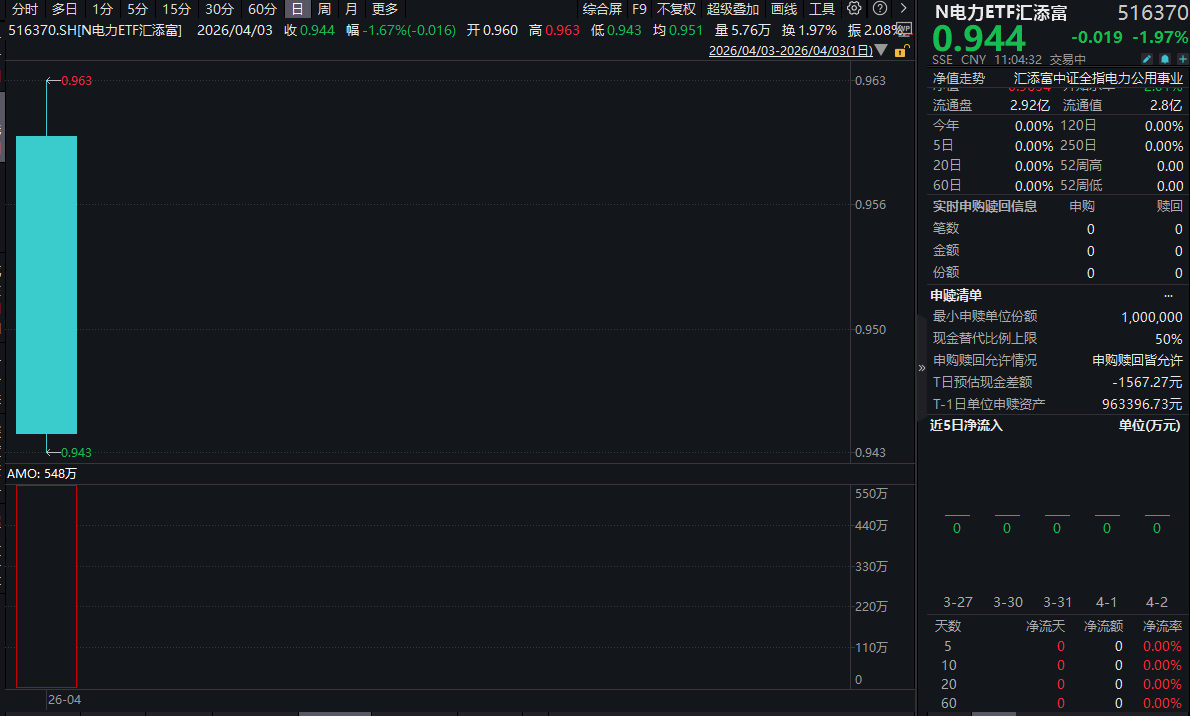1190x716 pixels.
Task: Click the cyan candlestick bar on chart
Action: coord(46,284)
